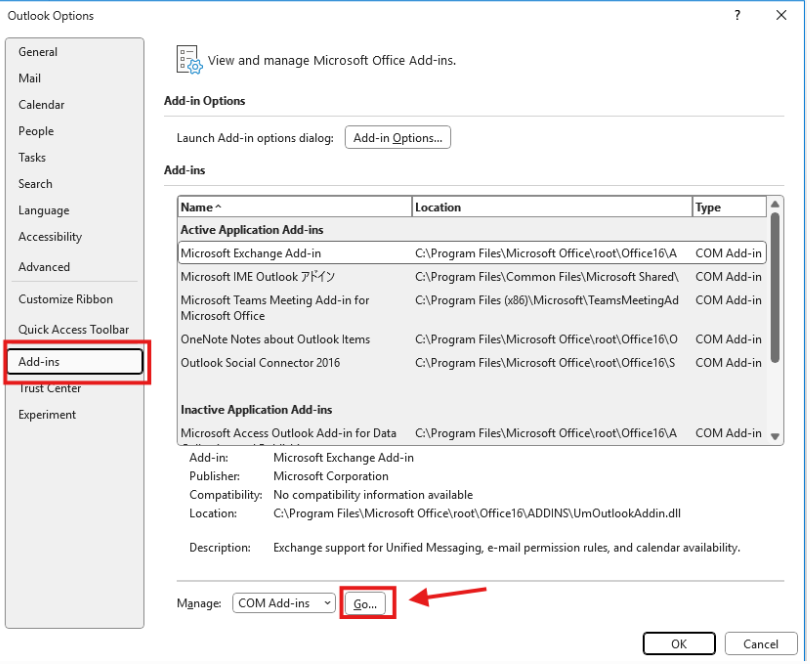Screen dimensions: 810x664
Task: Go to Calendar options
Action: pyautogui.click(x=41, y=105)
